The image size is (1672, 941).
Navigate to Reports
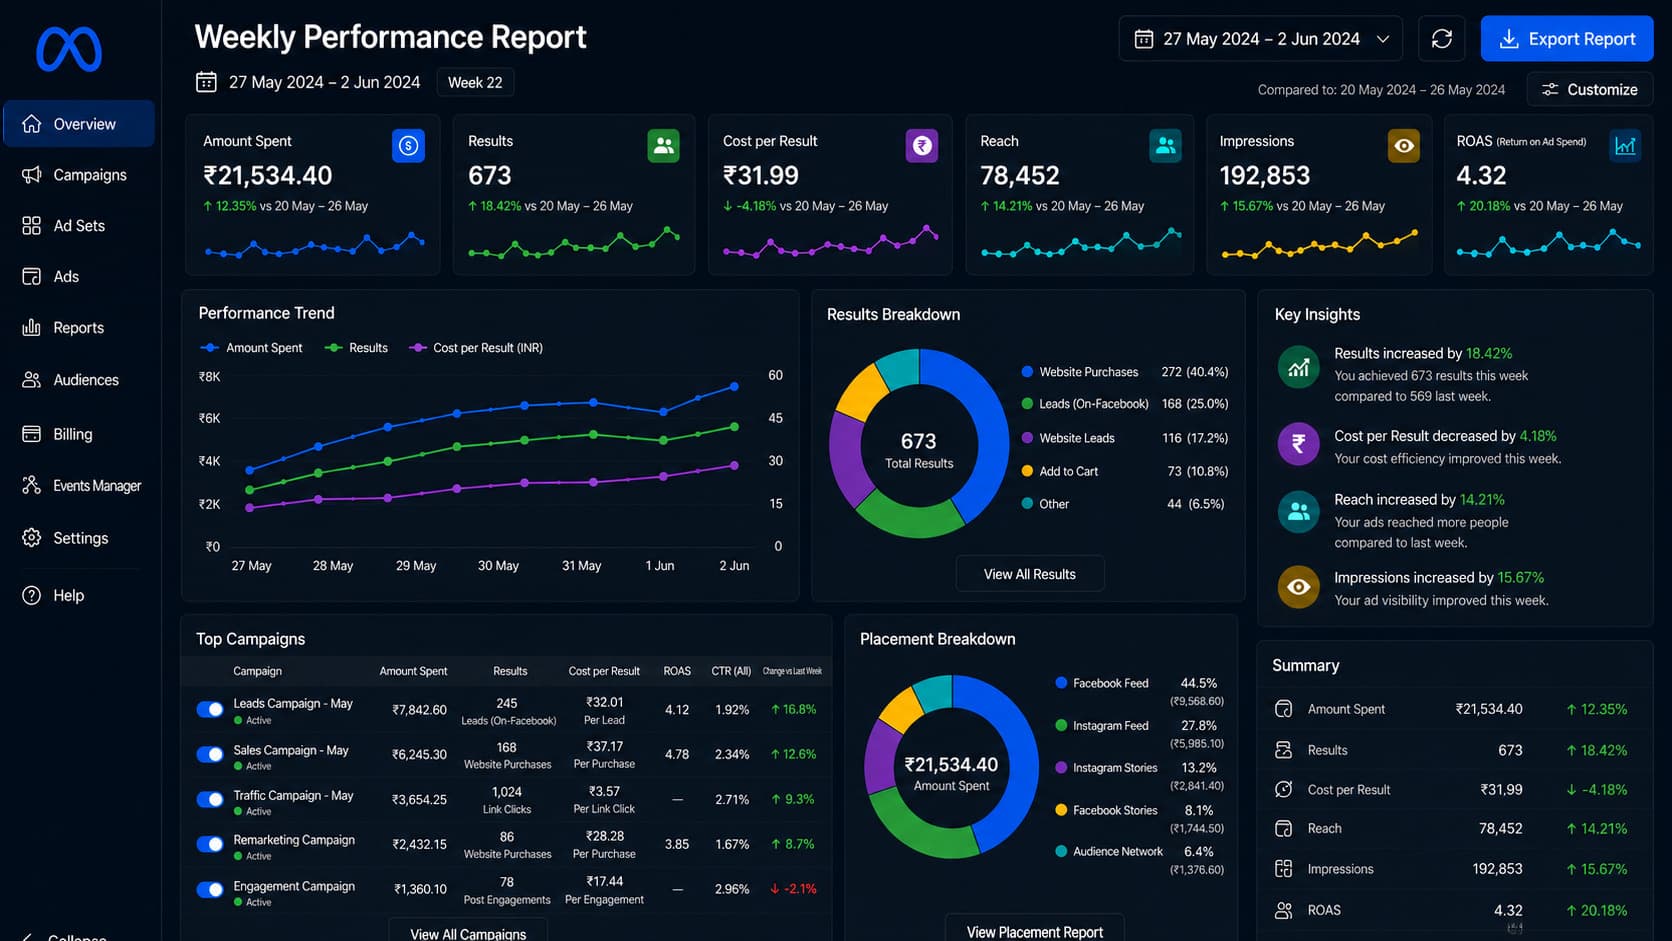79,328
